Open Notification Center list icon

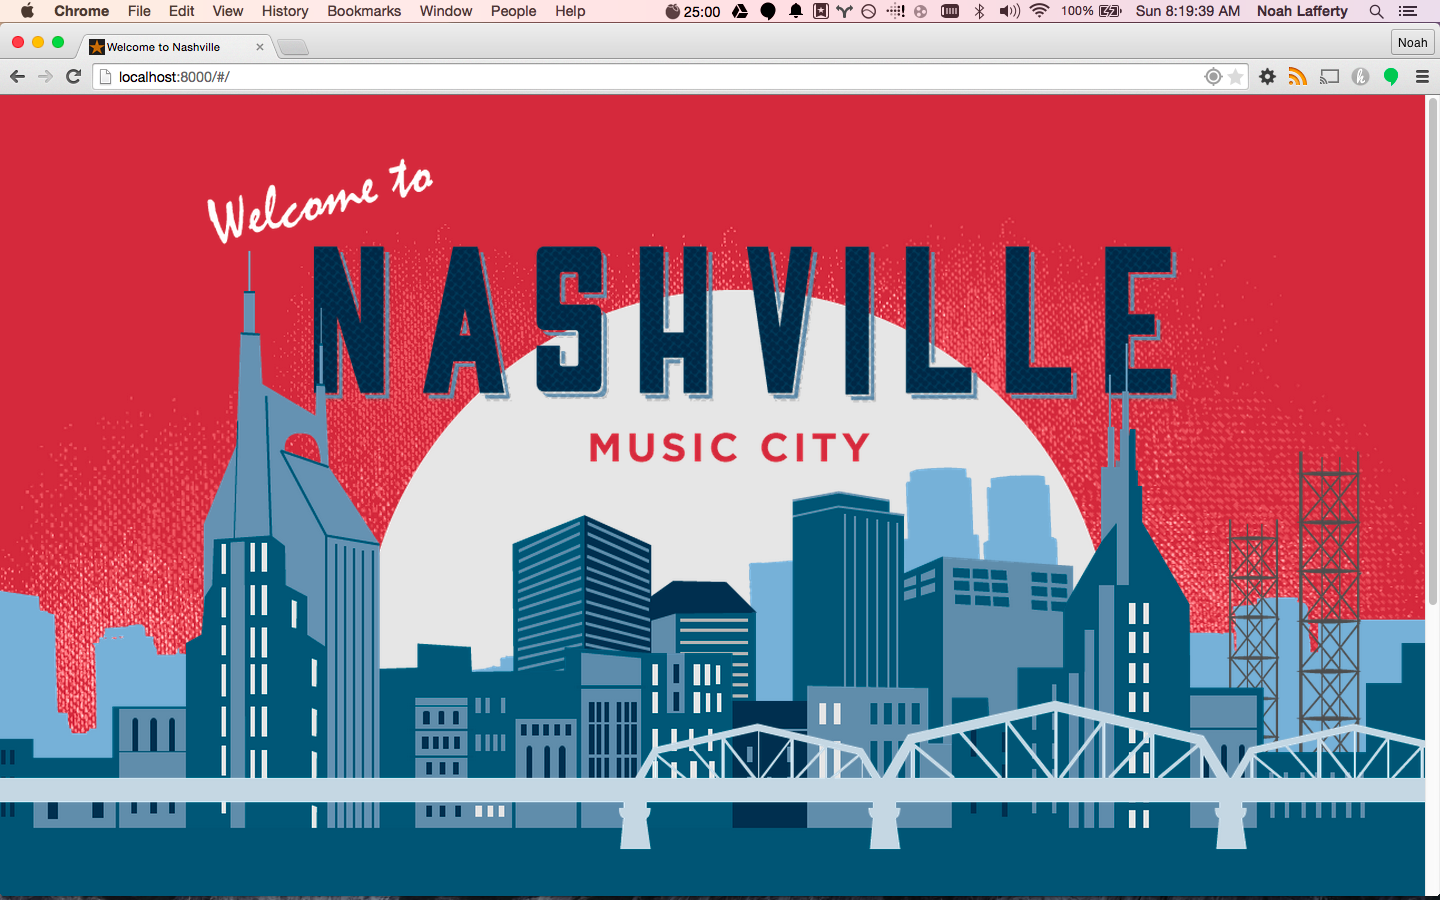tap(1408, 11)
